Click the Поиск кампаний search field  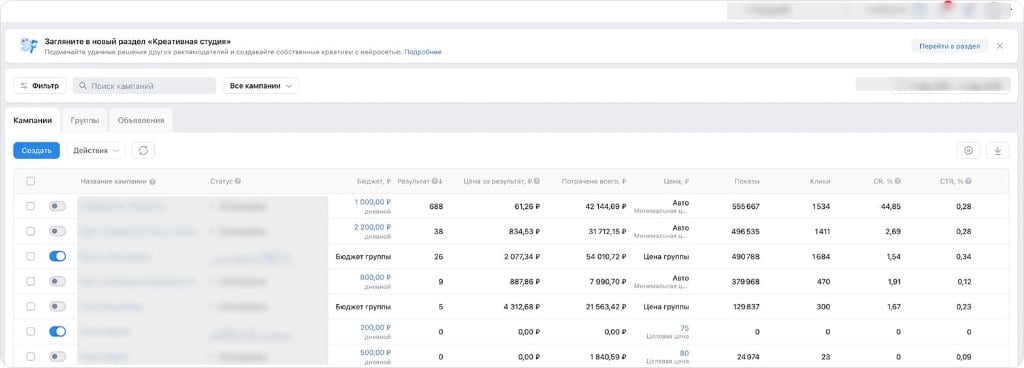point(144,86)
